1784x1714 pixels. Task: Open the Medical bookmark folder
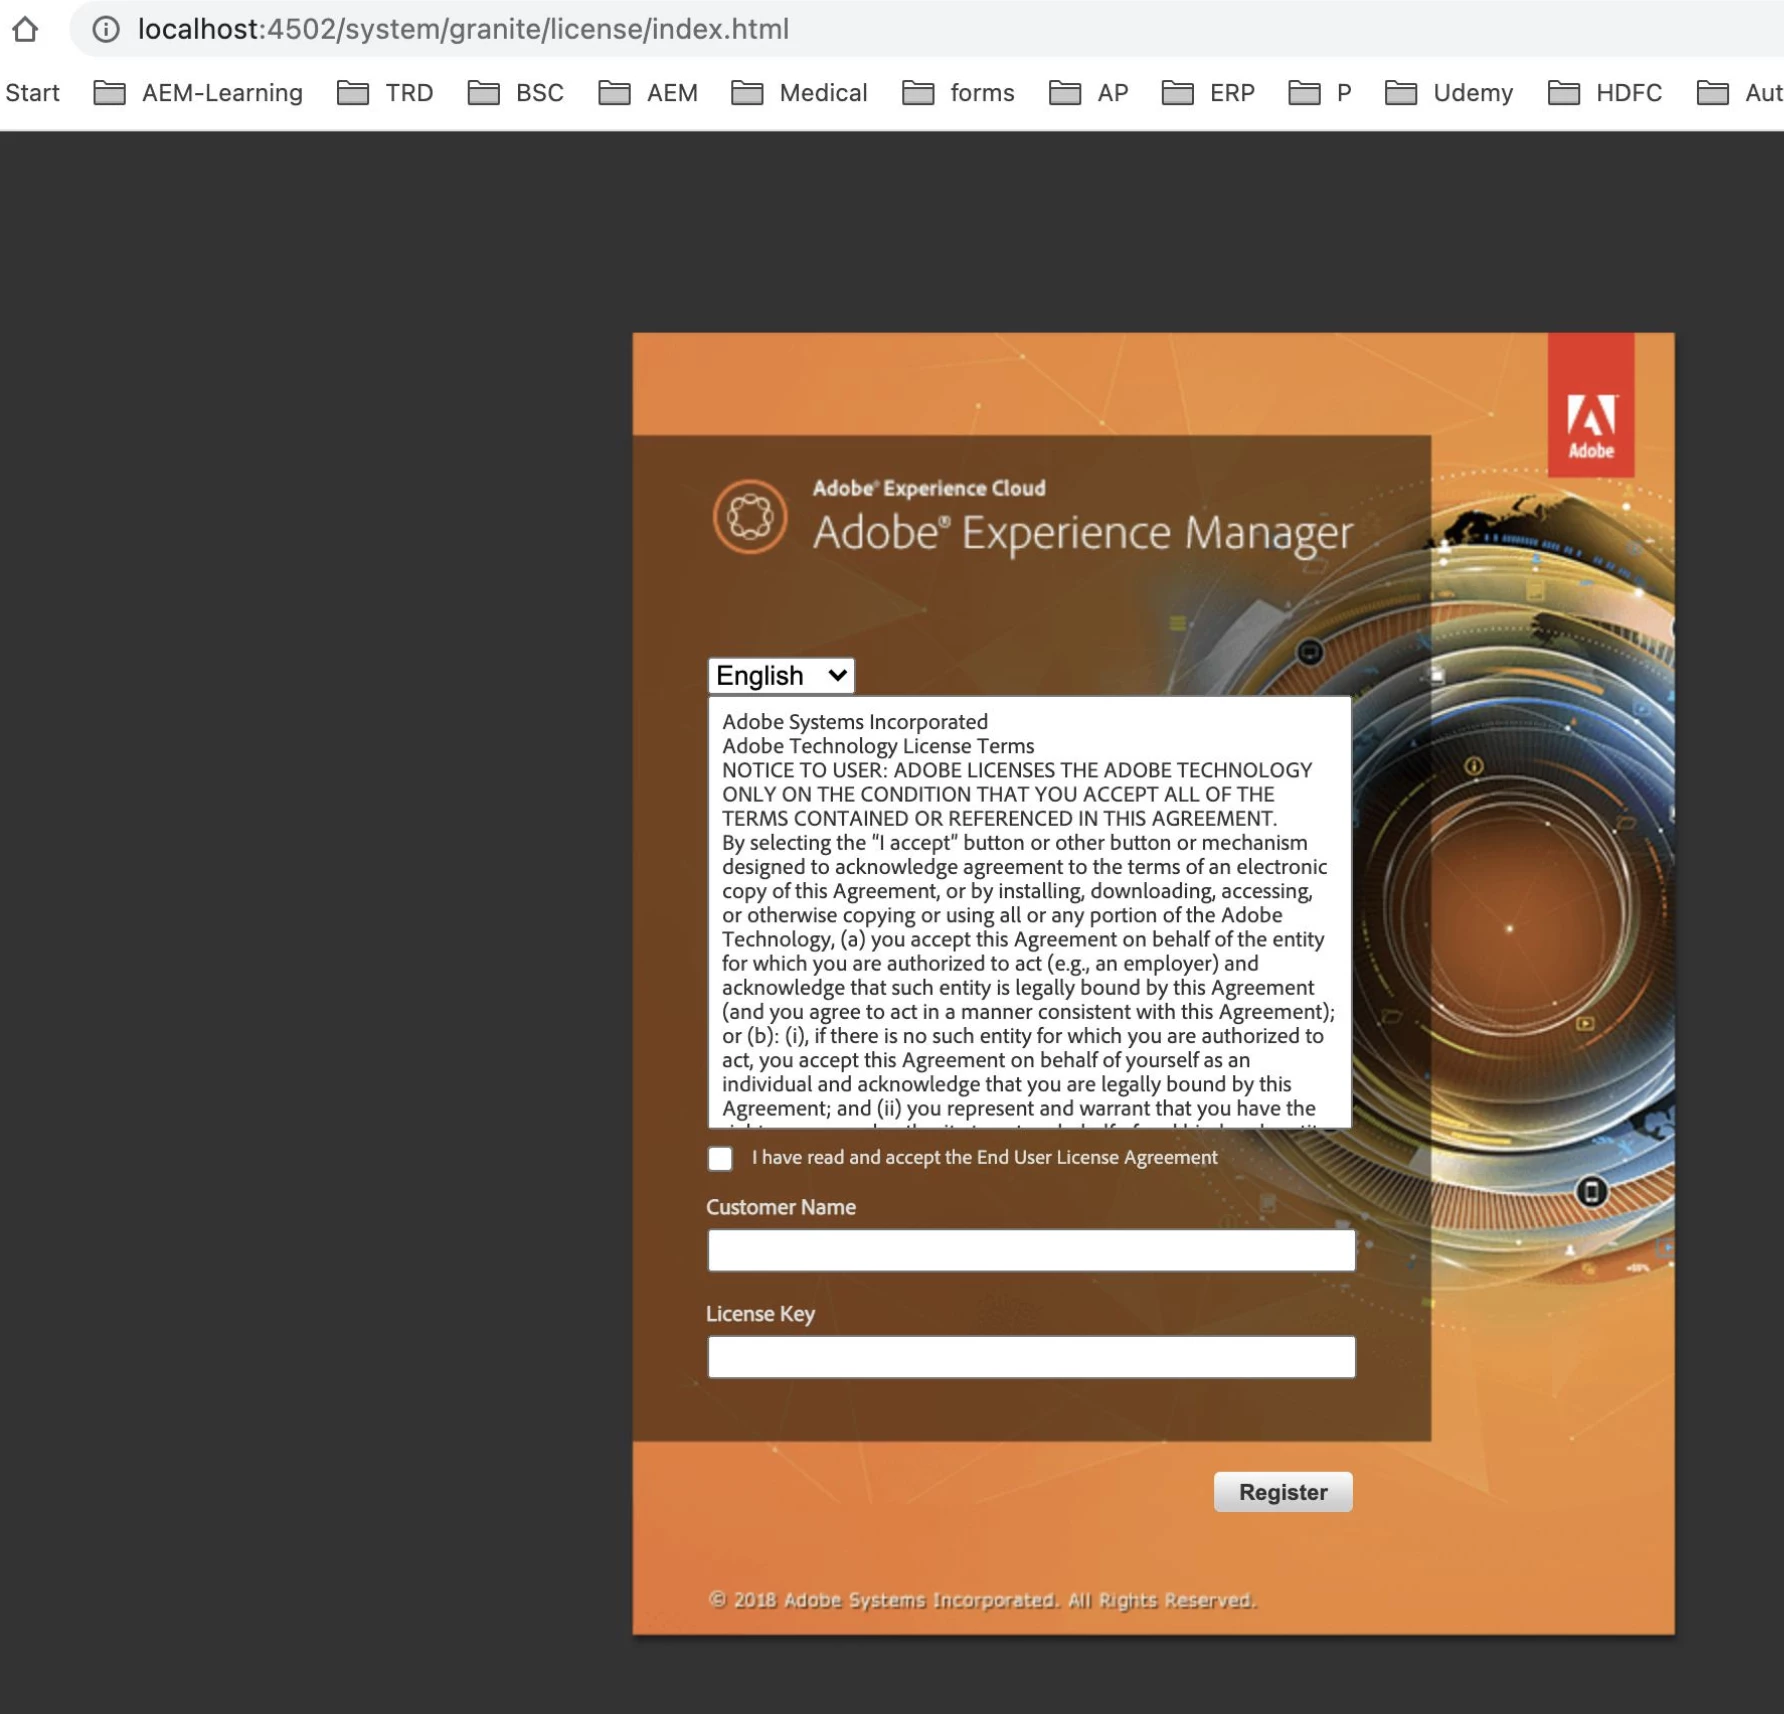(x=799, y=93)
